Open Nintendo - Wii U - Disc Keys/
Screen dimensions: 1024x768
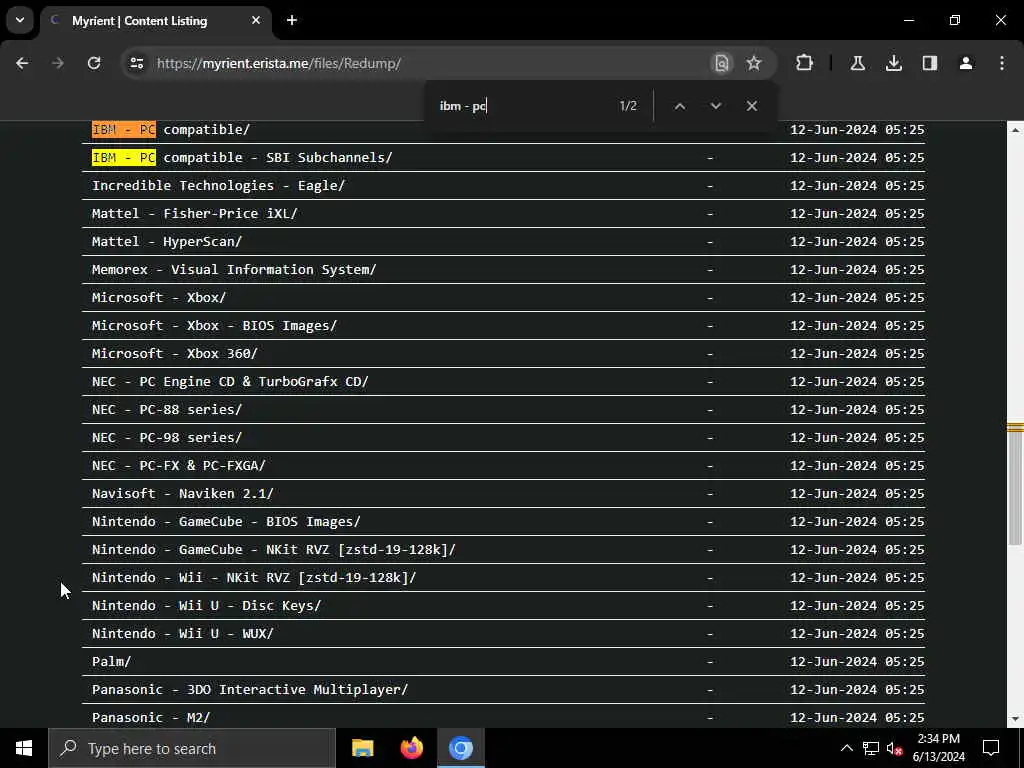pos(206,606)
